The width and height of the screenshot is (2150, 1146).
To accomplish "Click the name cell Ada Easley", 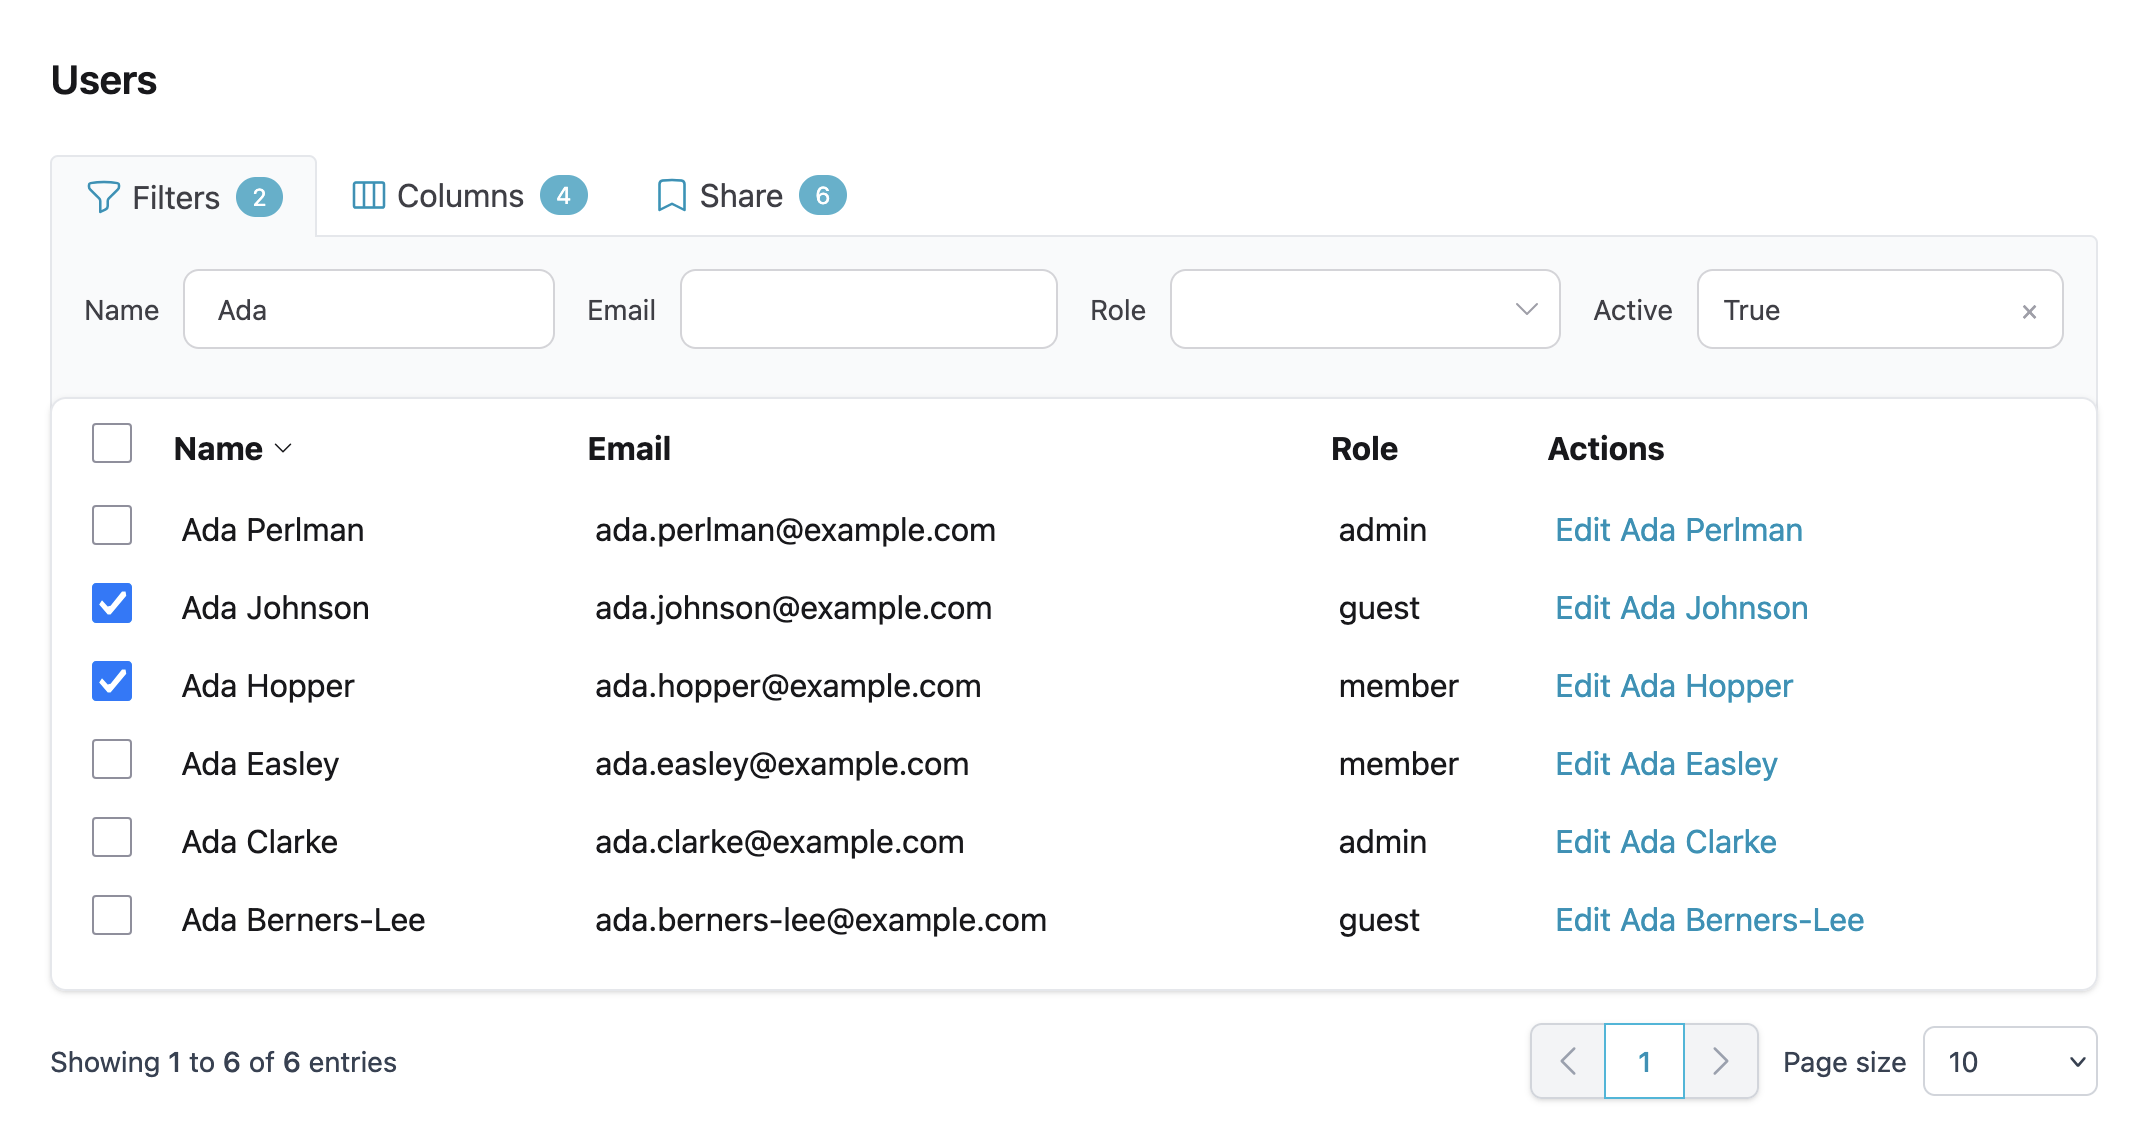I will coord(260,764).
